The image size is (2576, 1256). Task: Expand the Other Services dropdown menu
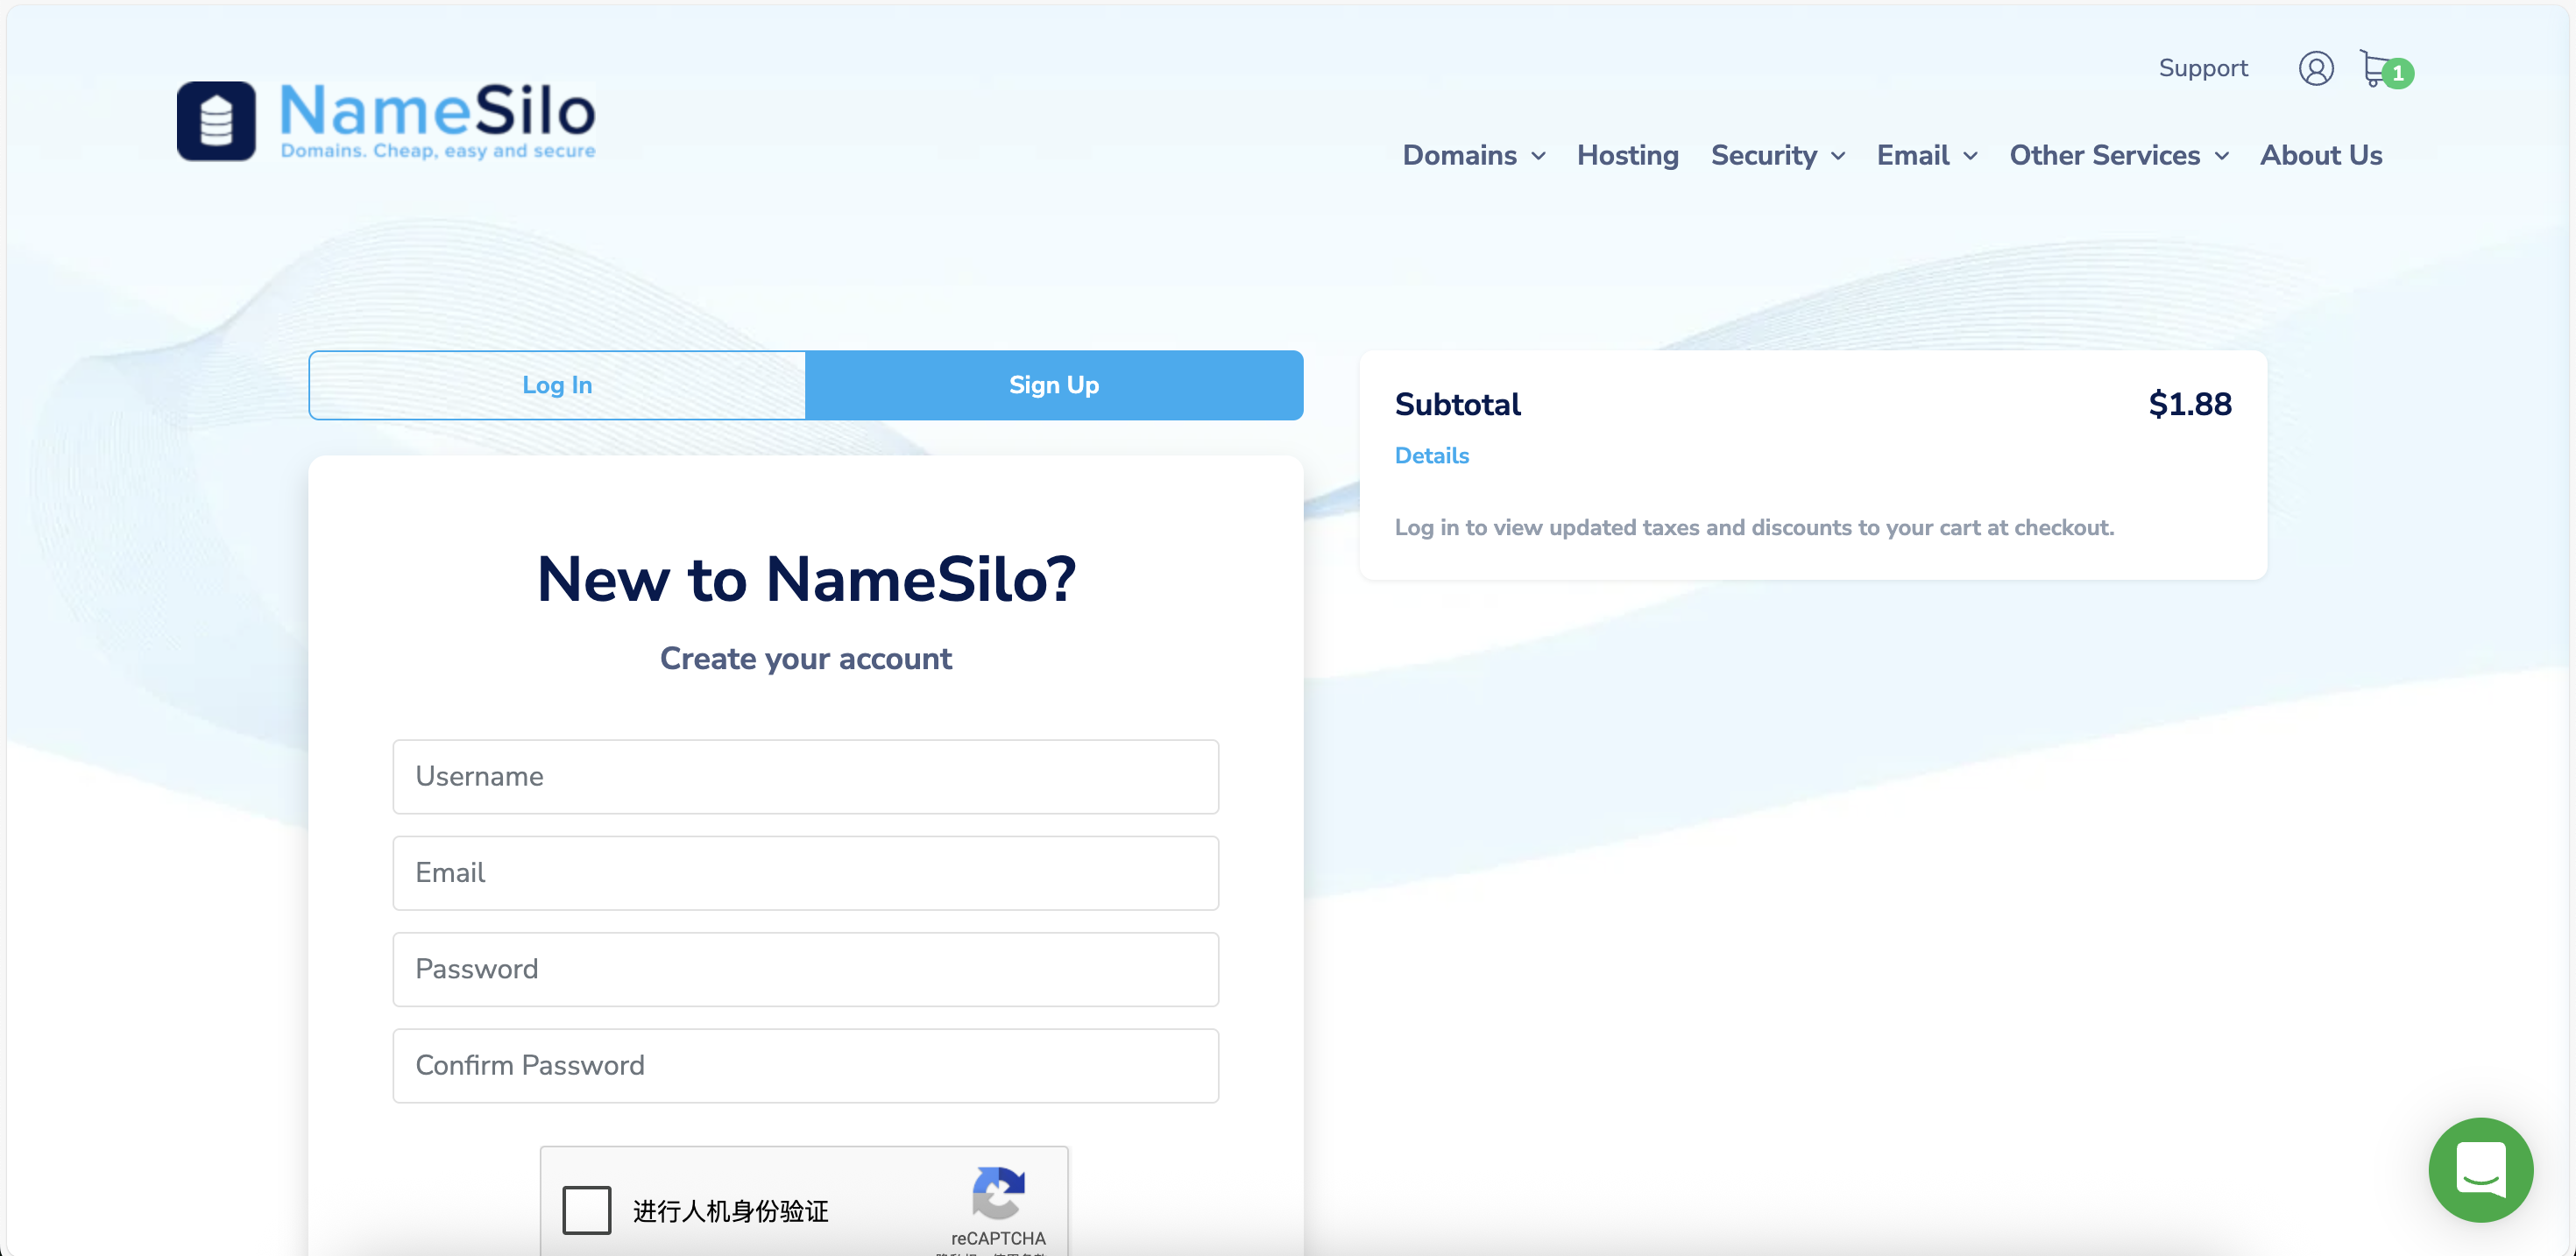pos(2119,155)
